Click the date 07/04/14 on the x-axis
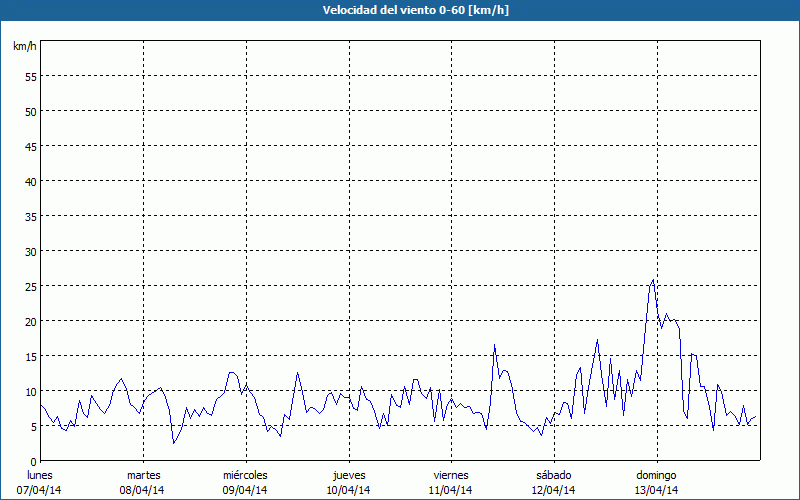Viewport: 800px width, 500px height. click(x=40, y=490)
